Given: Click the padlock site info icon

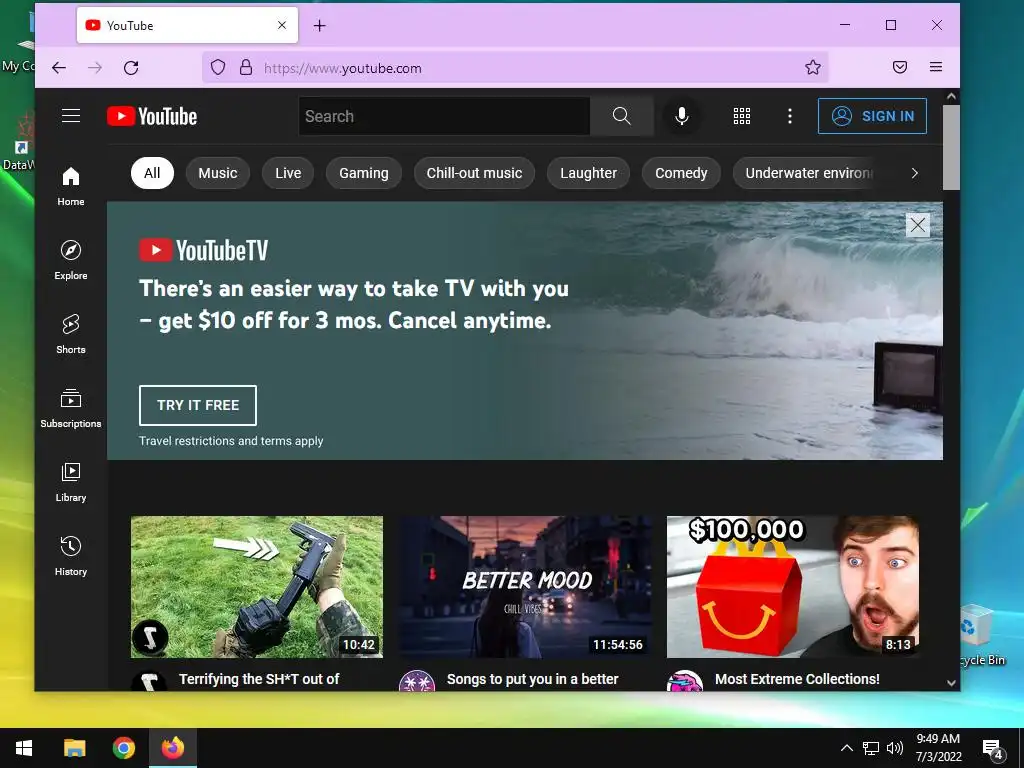Looking at the screenshot, I should click(x=246, y=67).
